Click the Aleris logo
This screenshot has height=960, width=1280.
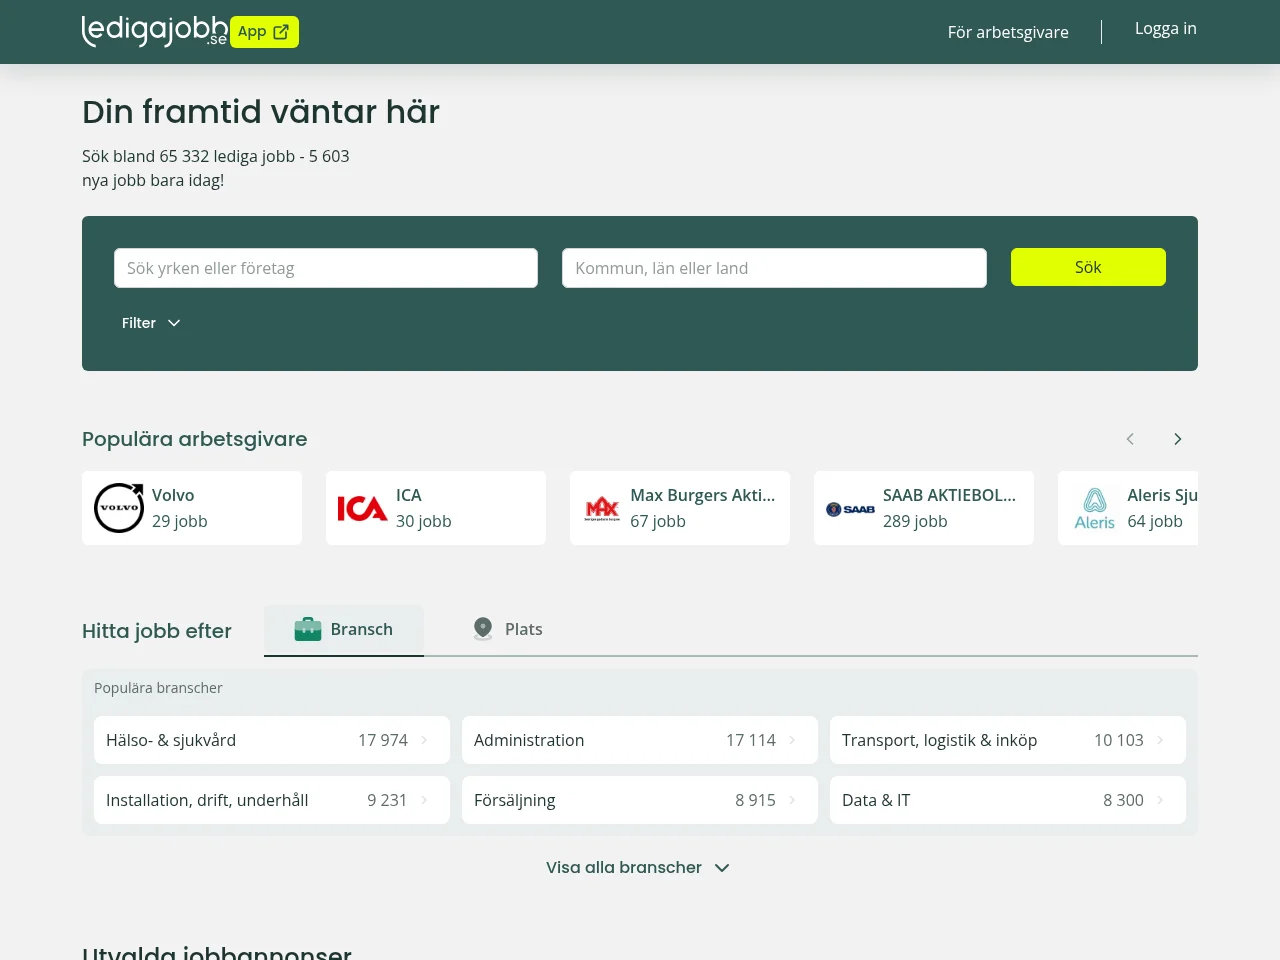(1095, 508)
